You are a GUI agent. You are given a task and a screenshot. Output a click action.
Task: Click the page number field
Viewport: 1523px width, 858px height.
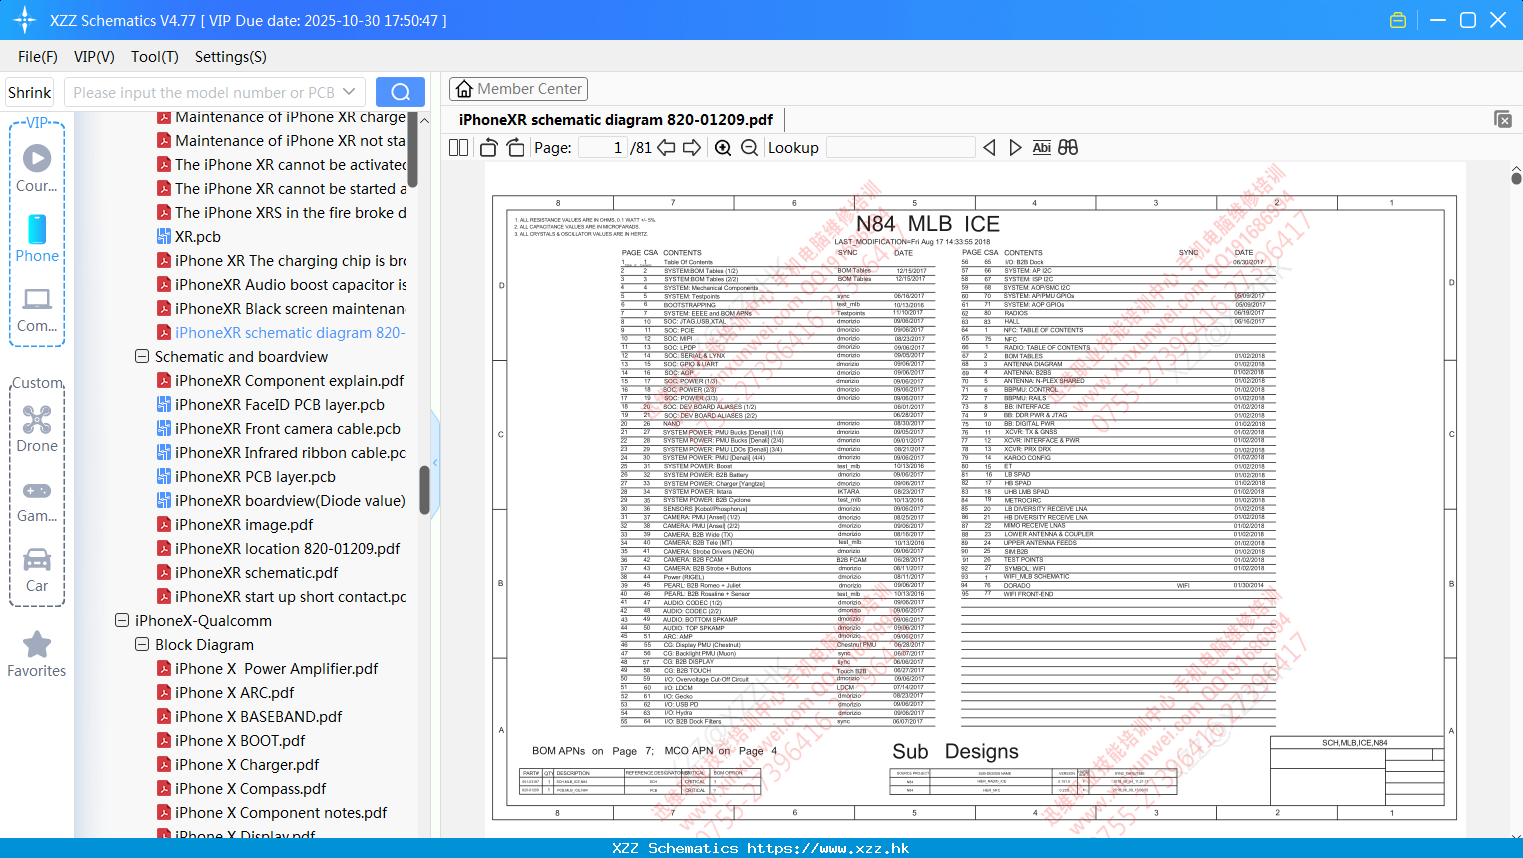[603, 148]
